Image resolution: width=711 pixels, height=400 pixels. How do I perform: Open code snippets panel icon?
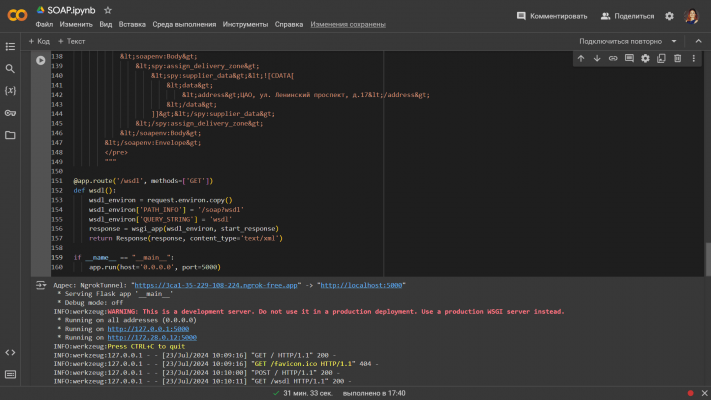10,352
